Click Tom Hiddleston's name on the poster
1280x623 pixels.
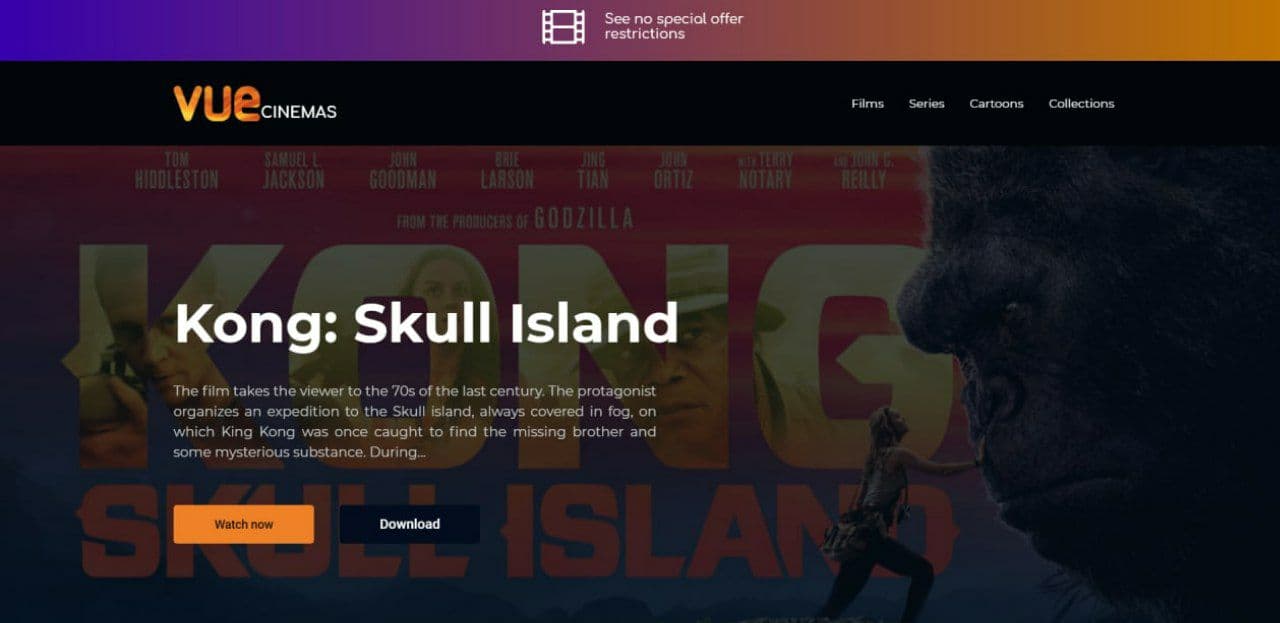pos(176,171)
